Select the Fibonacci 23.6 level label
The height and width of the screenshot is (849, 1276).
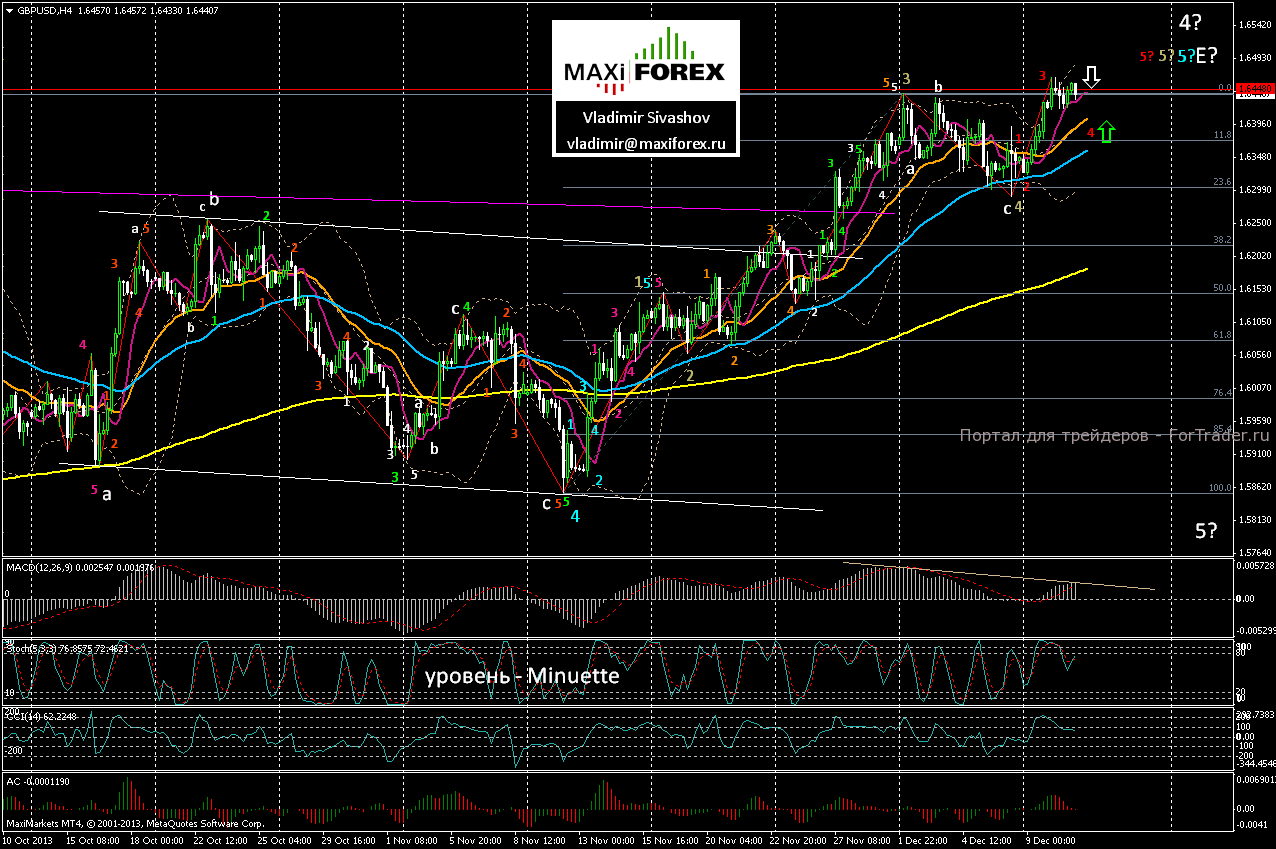(x=1221, y=182)
